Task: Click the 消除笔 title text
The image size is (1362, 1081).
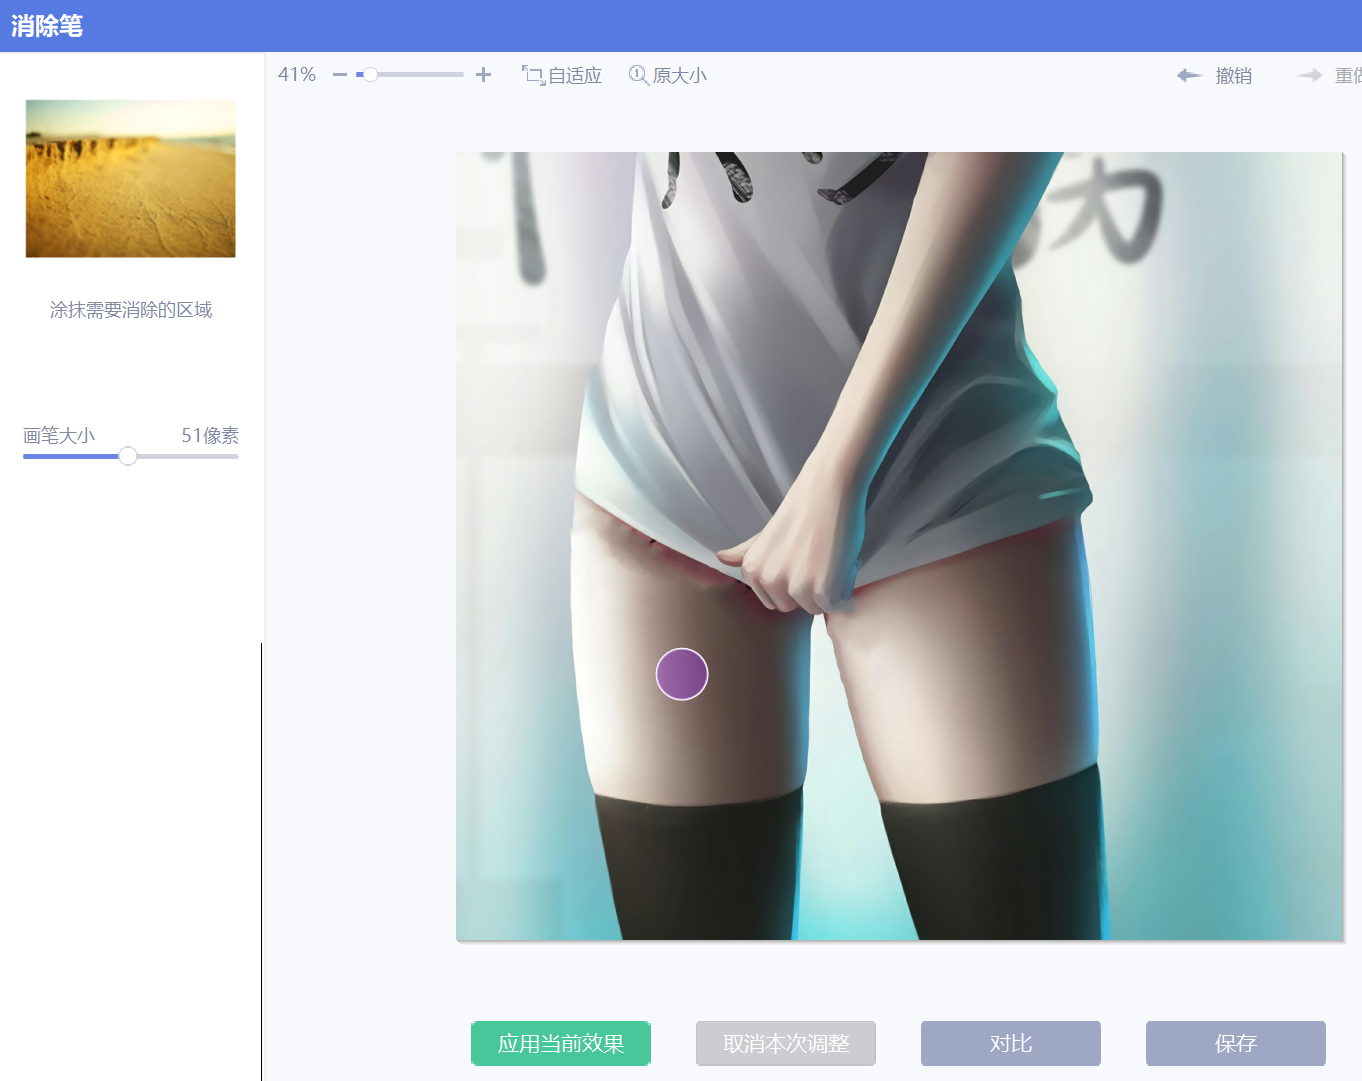Action: pos(47,26)
